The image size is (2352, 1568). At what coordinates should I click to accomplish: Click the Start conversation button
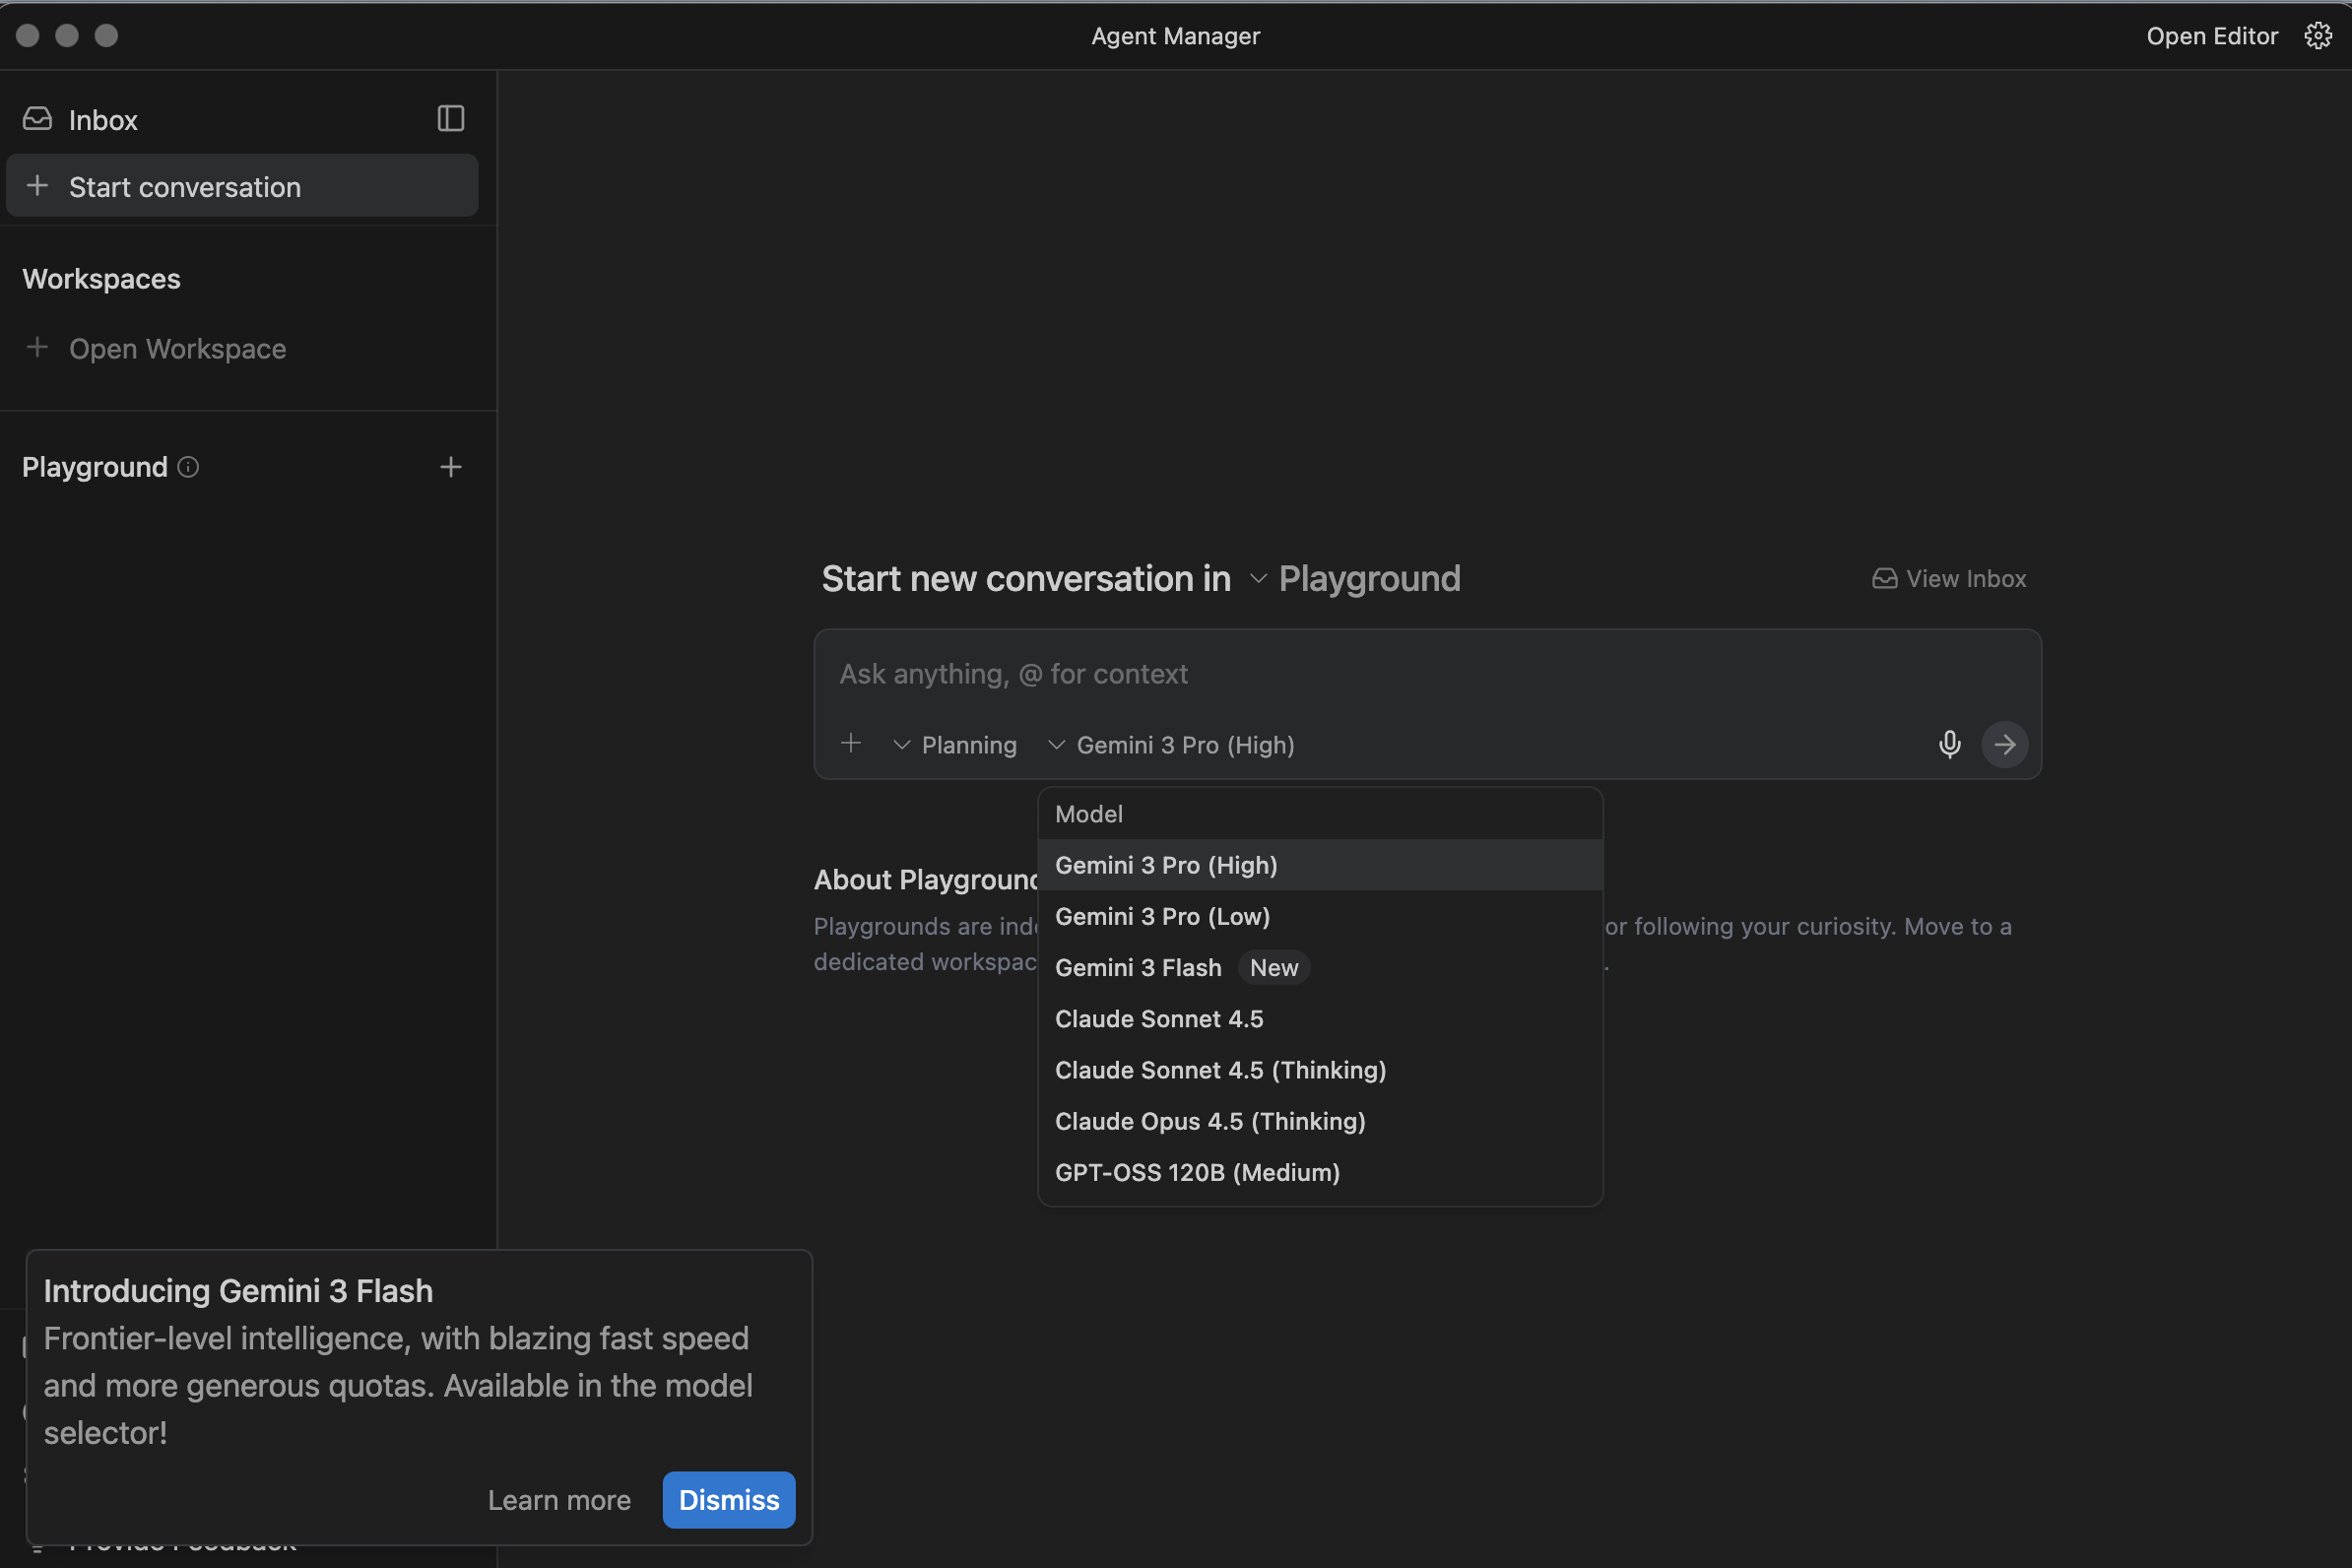(242, 186)
